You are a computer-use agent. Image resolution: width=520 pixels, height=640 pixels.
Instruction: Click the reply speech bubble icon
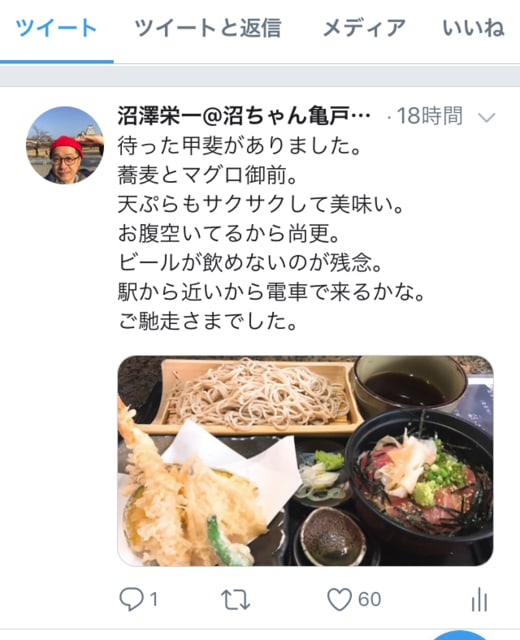pos(131,599)
